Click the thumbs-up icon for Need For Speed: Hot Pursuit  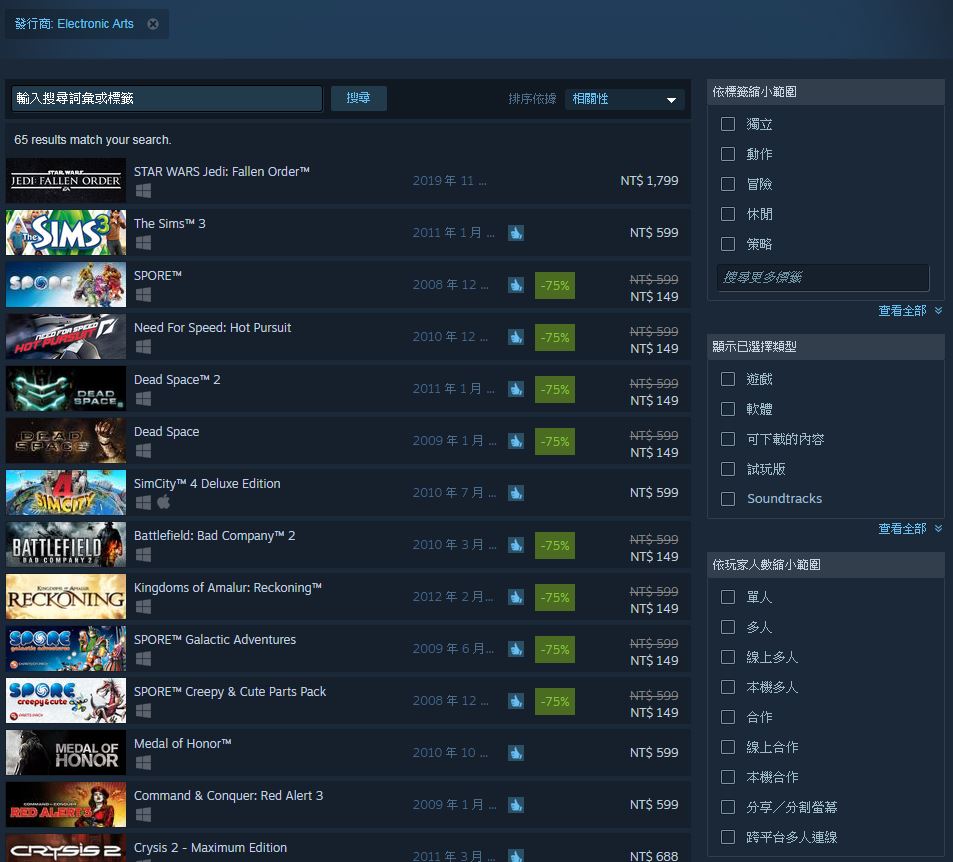point(516,337)
